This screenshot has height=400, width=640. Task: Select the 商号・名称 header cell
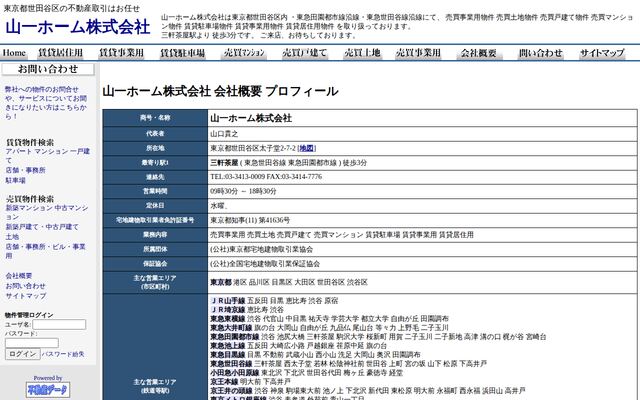tap(155, 118)
